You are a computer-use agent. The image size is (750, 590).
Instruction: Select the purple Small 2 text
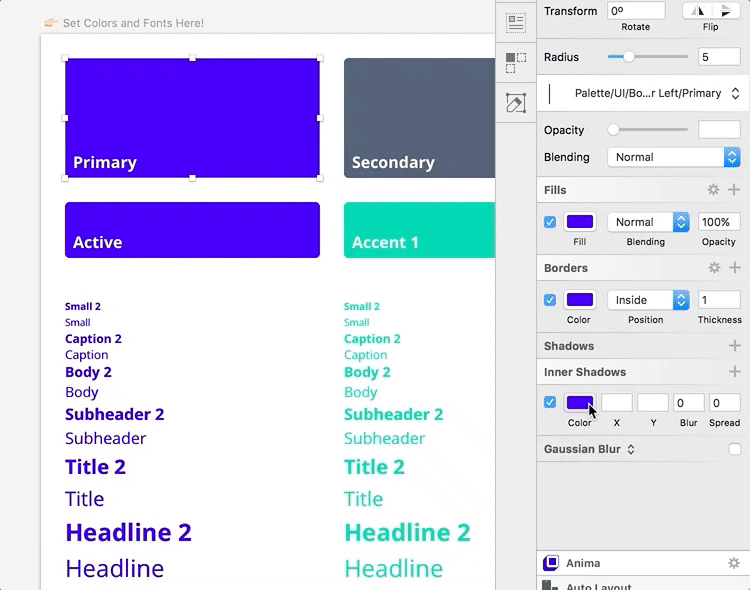[83, 306]
